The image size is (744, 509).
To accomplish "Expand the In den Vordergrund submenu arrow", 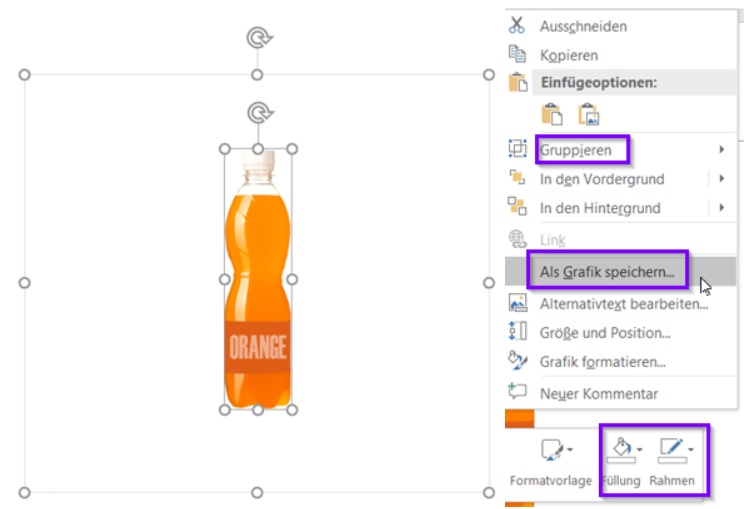I will pos(722,179).
